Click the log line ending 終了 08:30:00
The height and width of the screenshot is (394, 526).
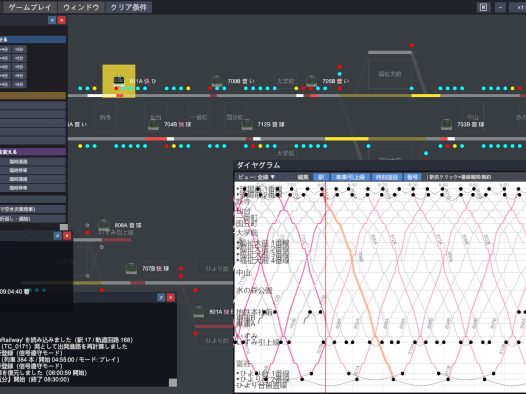pyautogui.click(x=35, y=379)
